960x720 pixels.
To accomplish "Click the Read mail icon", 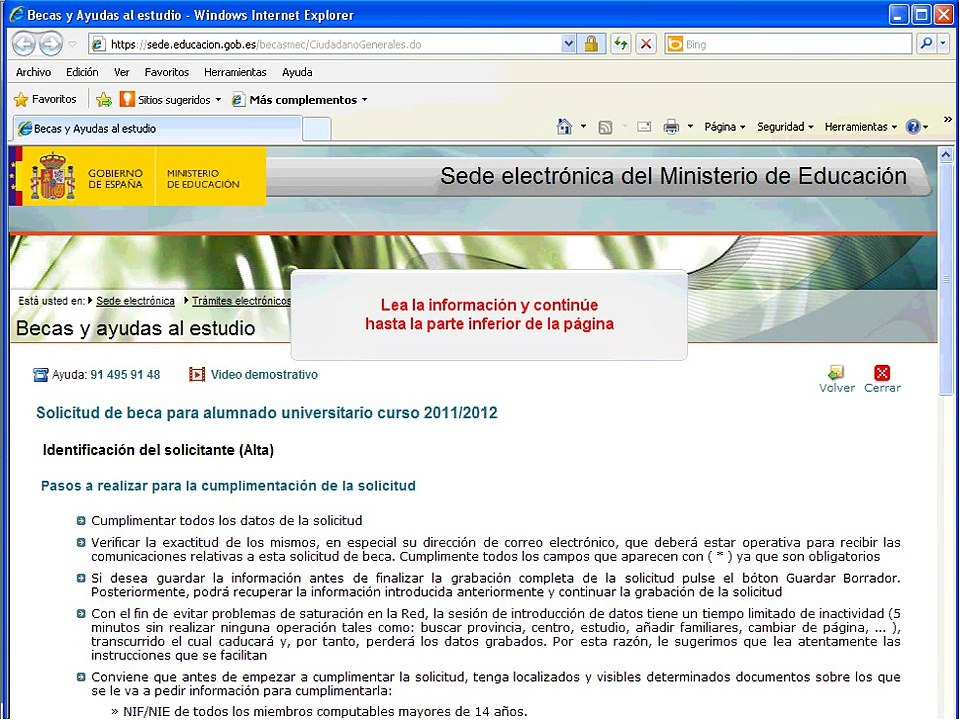I will [643, 127].
